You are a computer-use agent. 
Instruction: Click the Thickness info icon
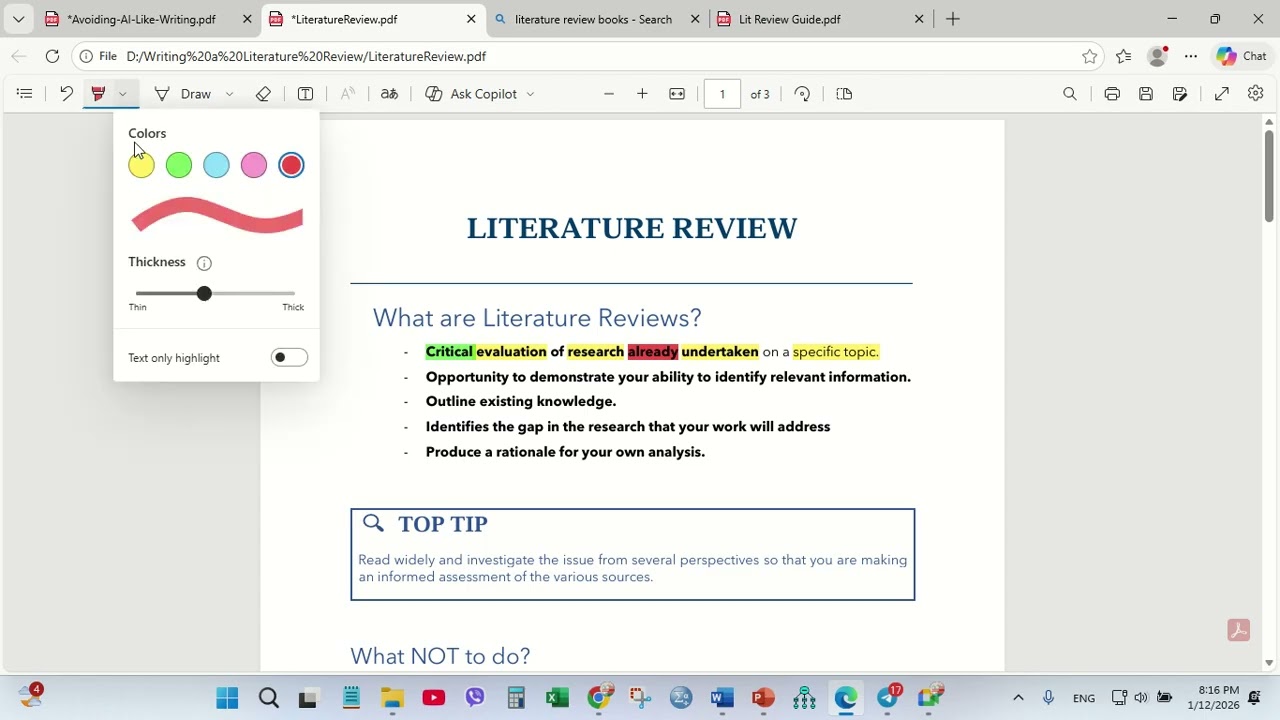pyautogui.click(x=204, y=263)
